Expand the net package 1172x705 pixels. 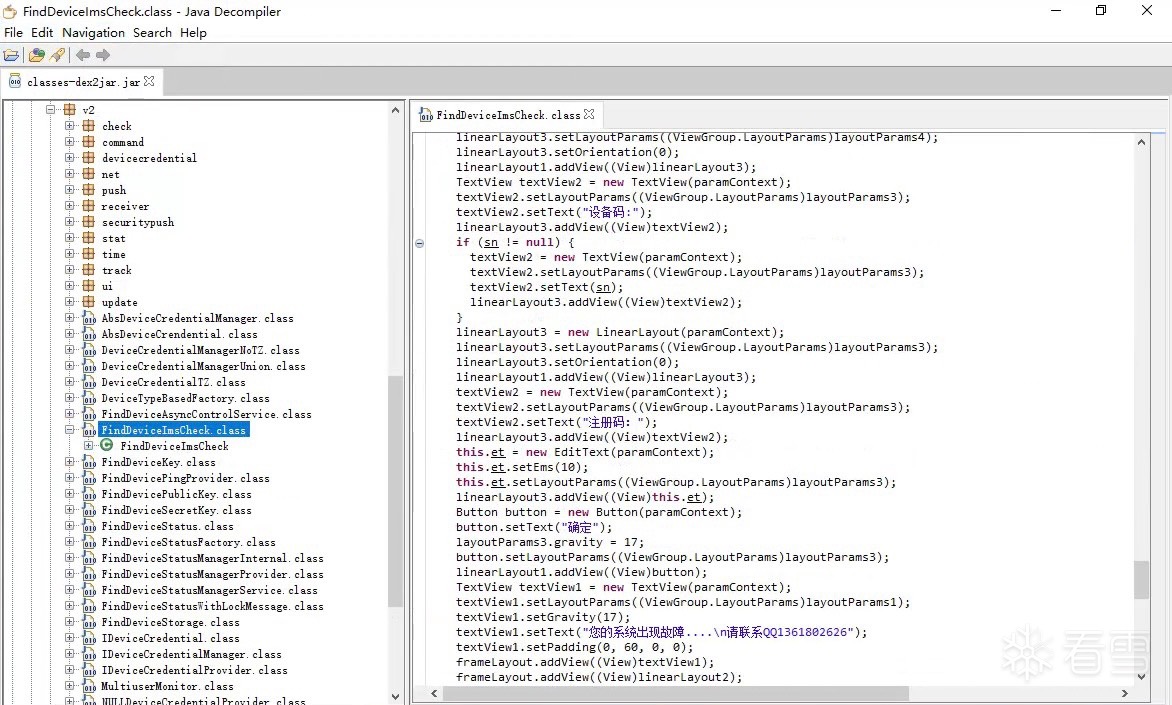point(70,173)
